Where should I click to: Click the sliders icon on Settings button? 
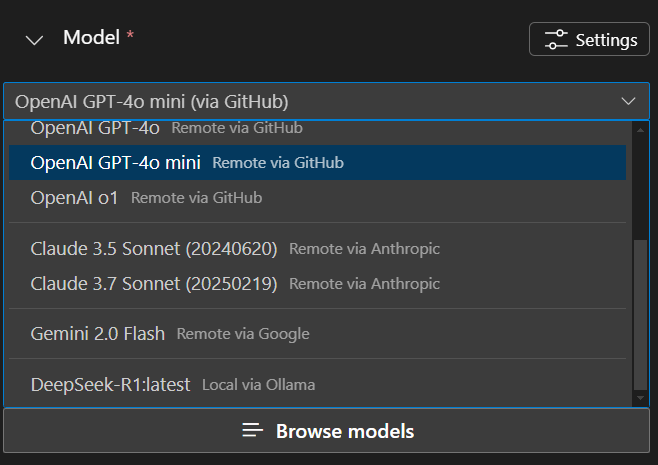pos(555,40)
